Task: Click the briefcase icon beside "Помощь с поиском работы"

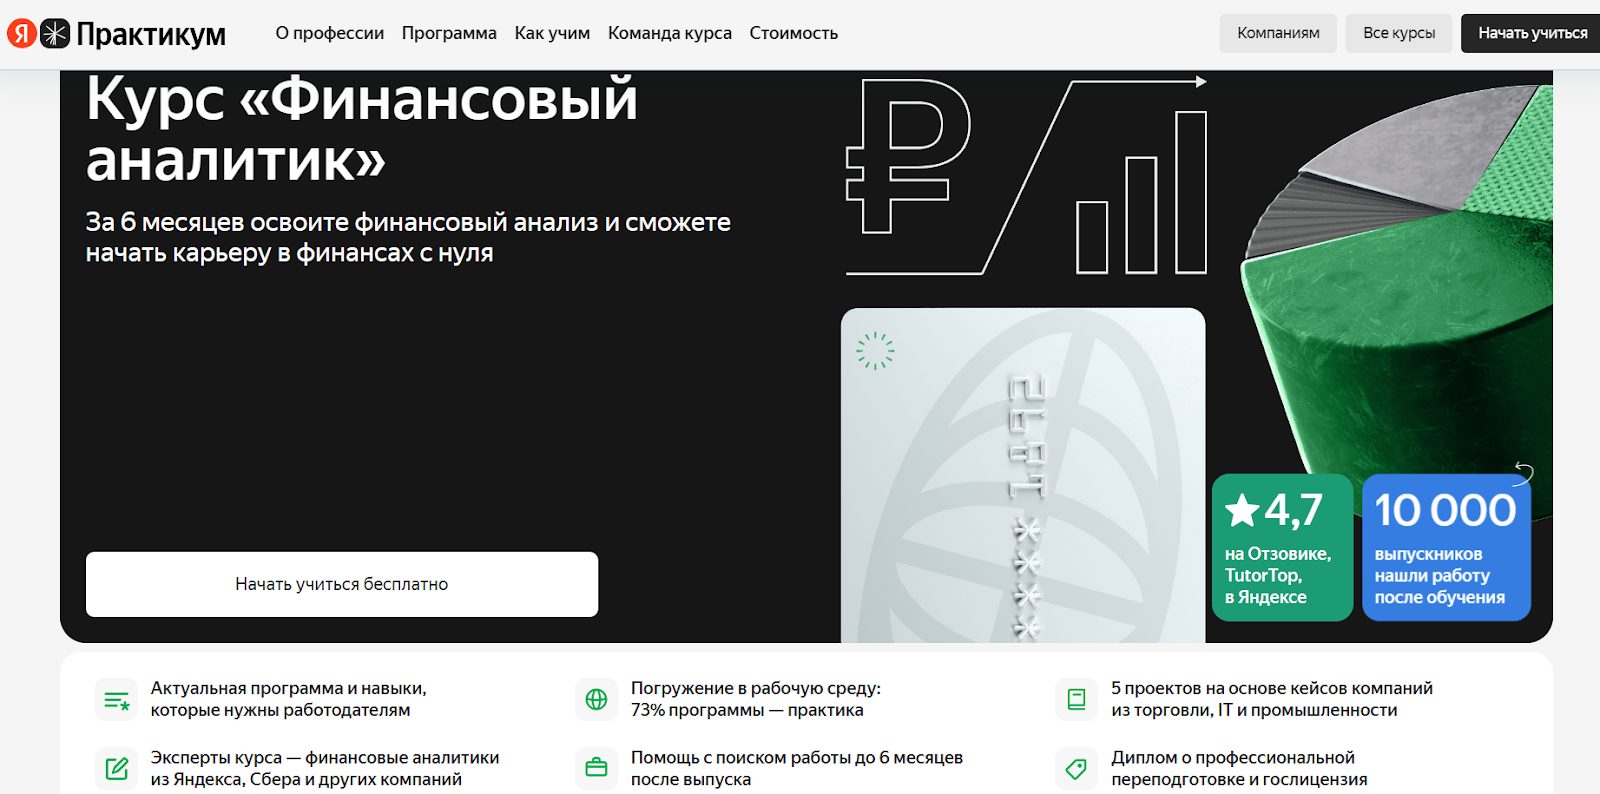Action: pos(597,768)
